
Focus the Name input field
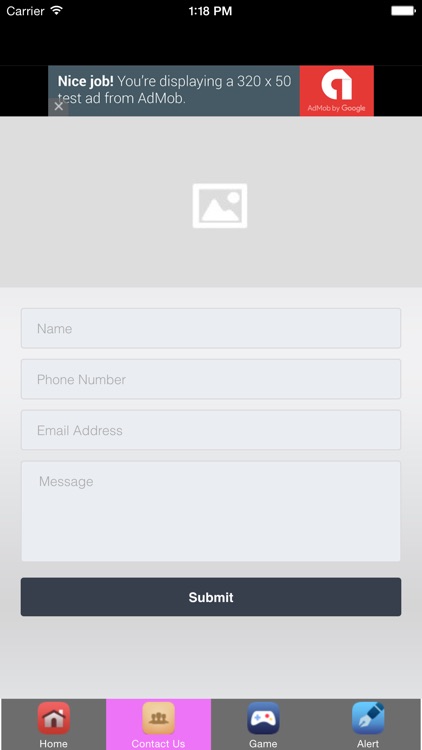(x=211, y=328)
